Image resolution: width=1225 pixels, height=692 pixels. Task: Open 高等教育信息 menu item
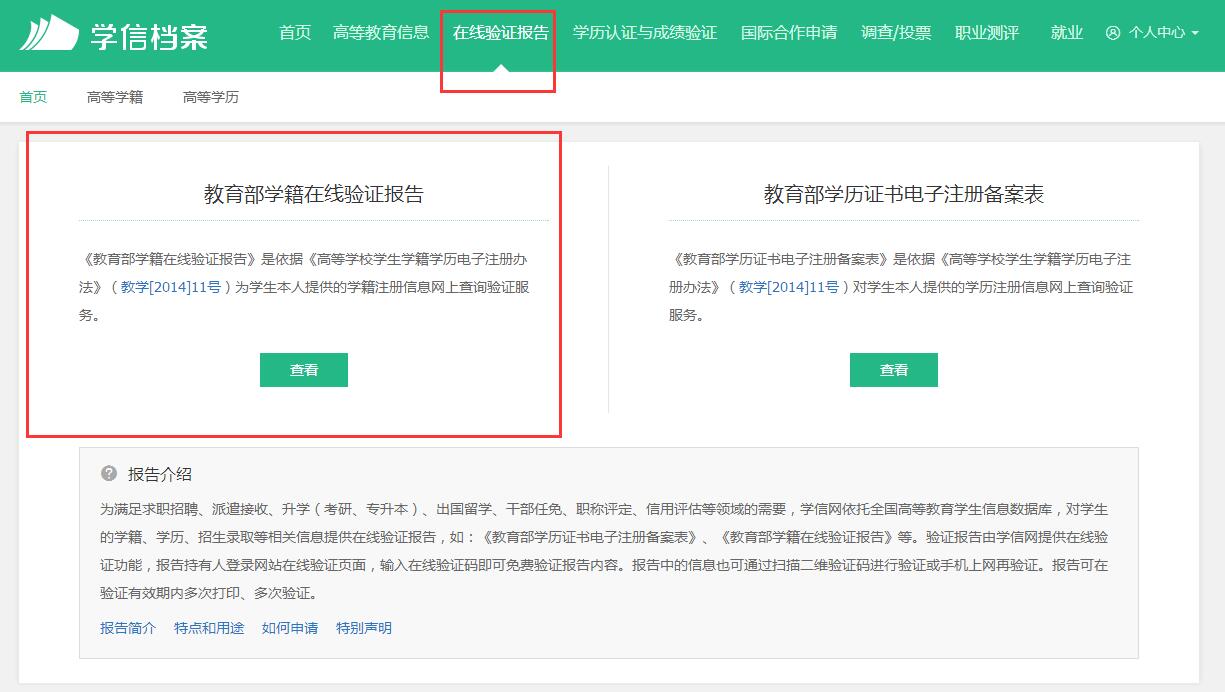point(381,33)
